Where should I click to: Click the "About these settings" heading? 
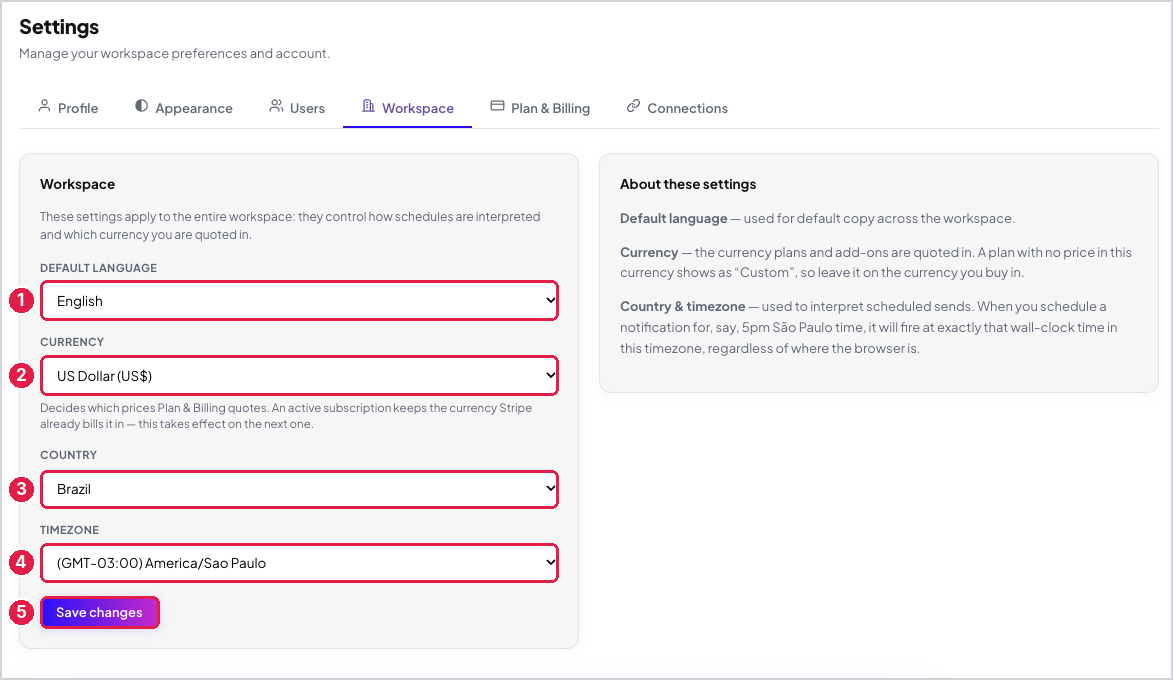[688, 184]
